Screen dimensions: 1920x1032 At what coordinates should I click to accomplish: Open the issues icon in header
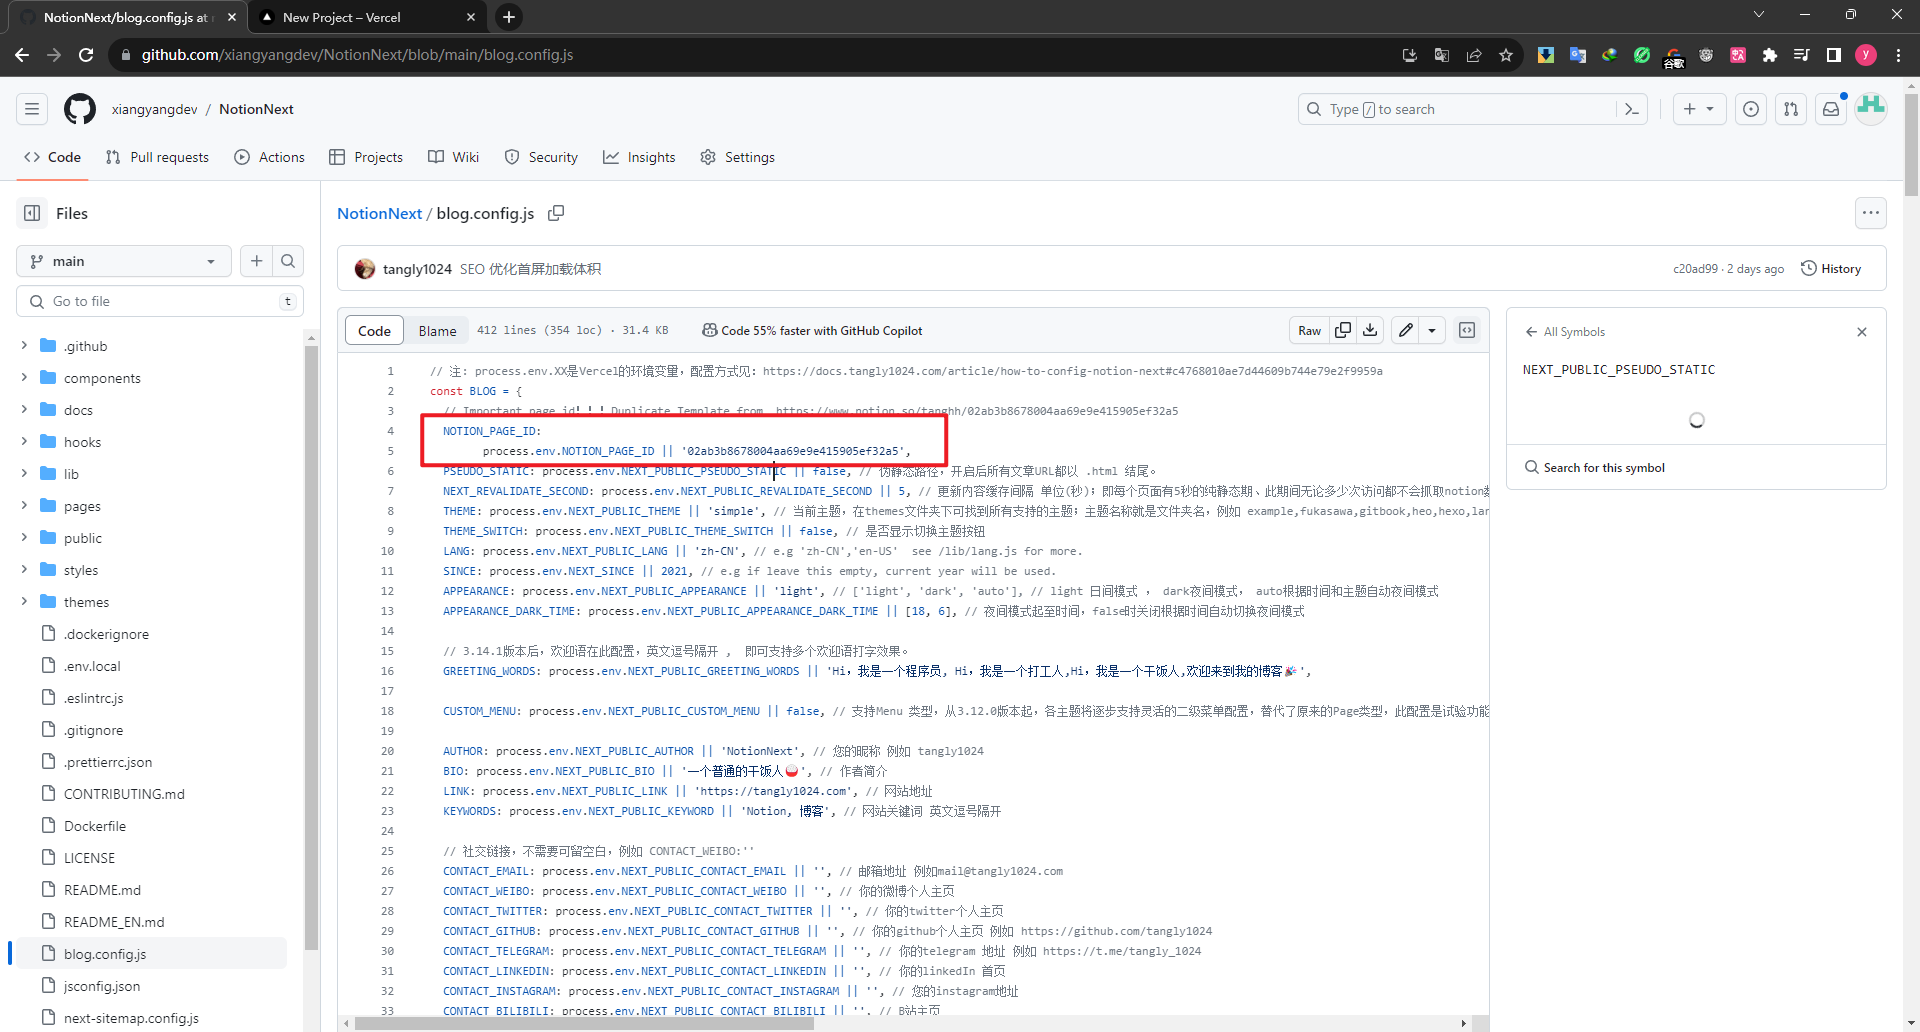(x=1751, y=109)
